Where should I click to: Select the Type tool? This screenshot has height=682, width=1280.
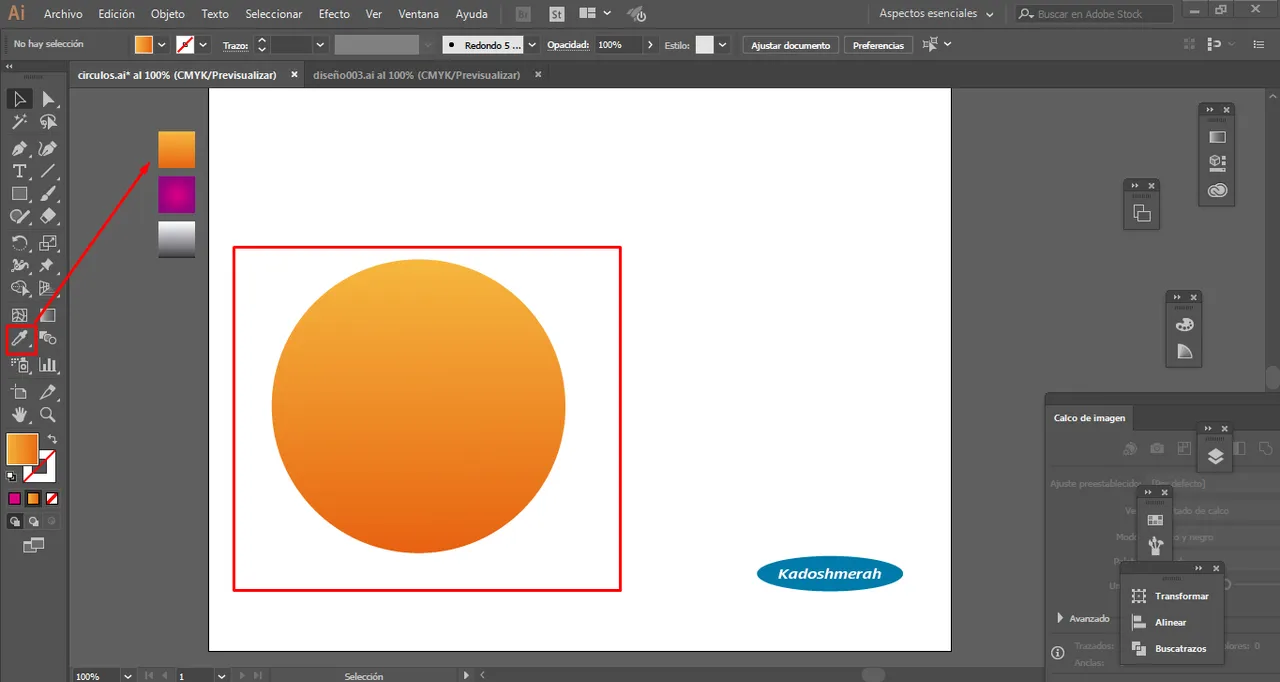click(19, 171)
